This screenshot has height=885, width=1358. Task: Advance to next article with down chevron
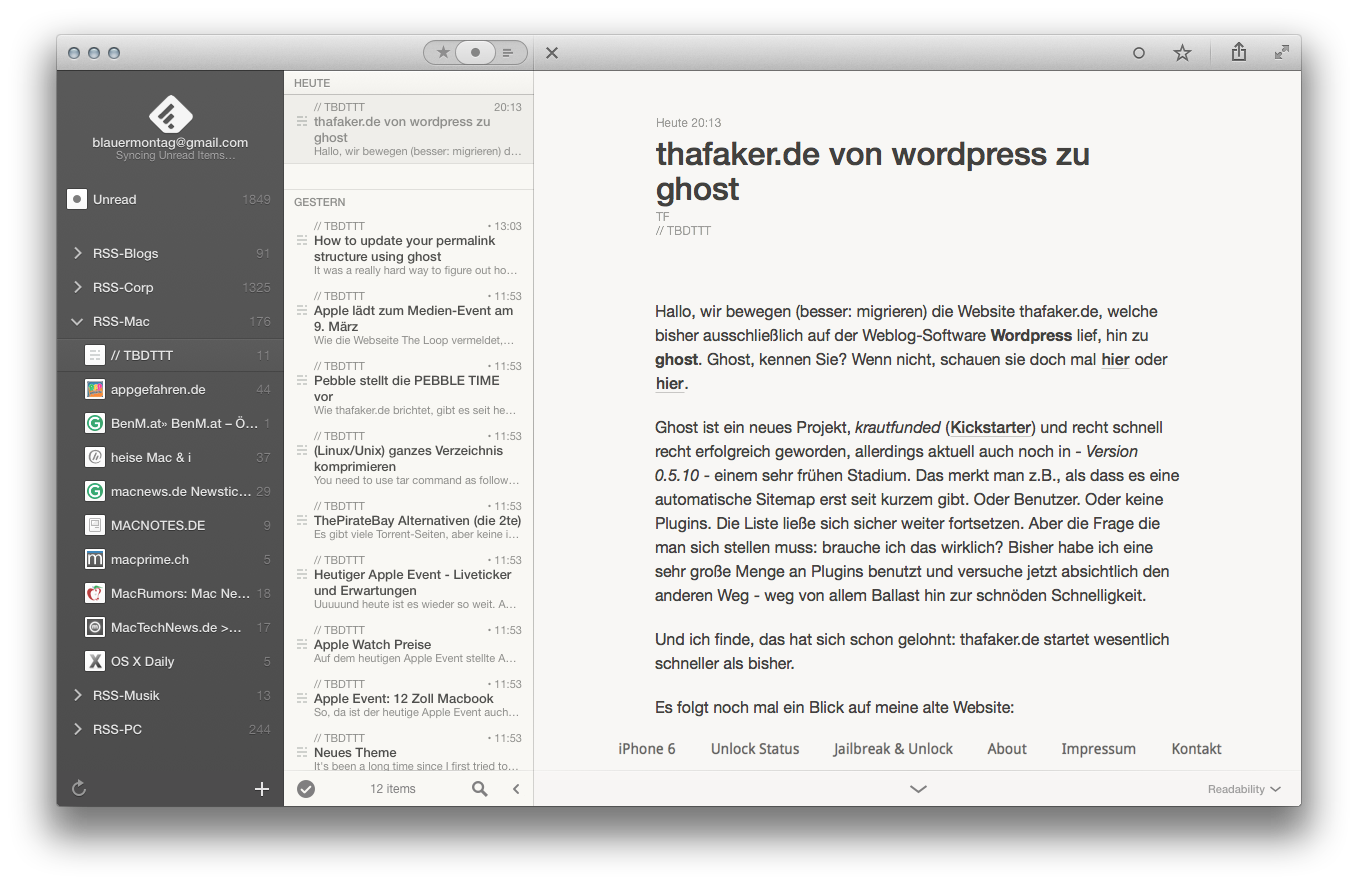(918, 789)
